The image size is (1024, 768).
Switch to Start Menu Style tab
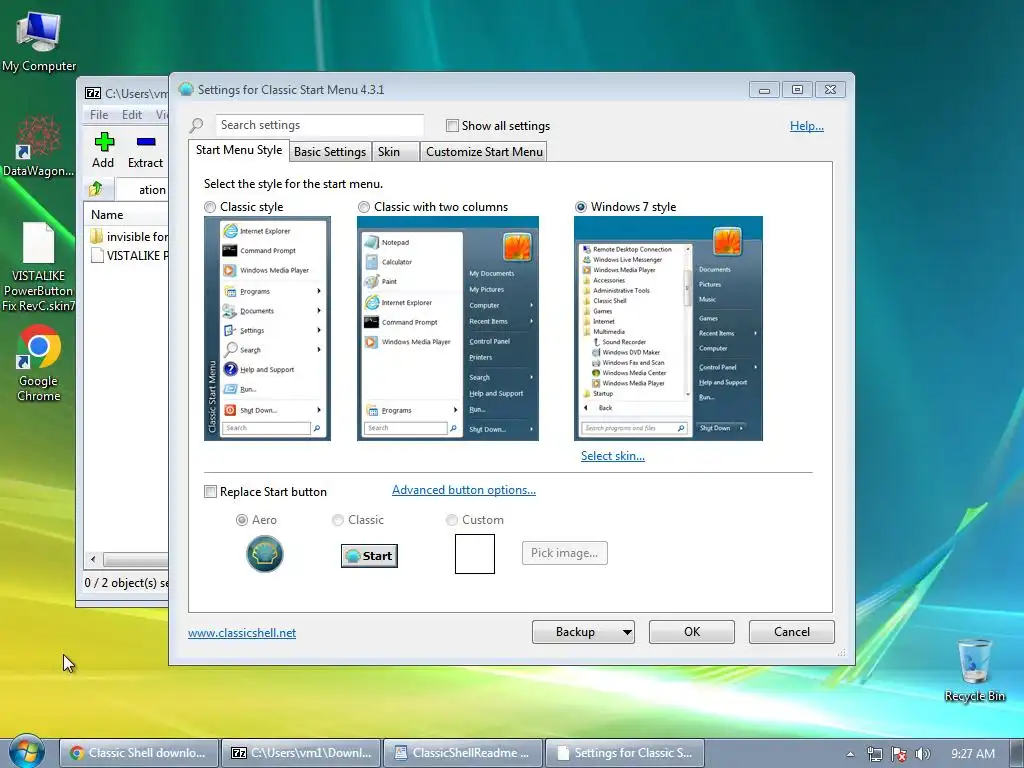(239, 150)
